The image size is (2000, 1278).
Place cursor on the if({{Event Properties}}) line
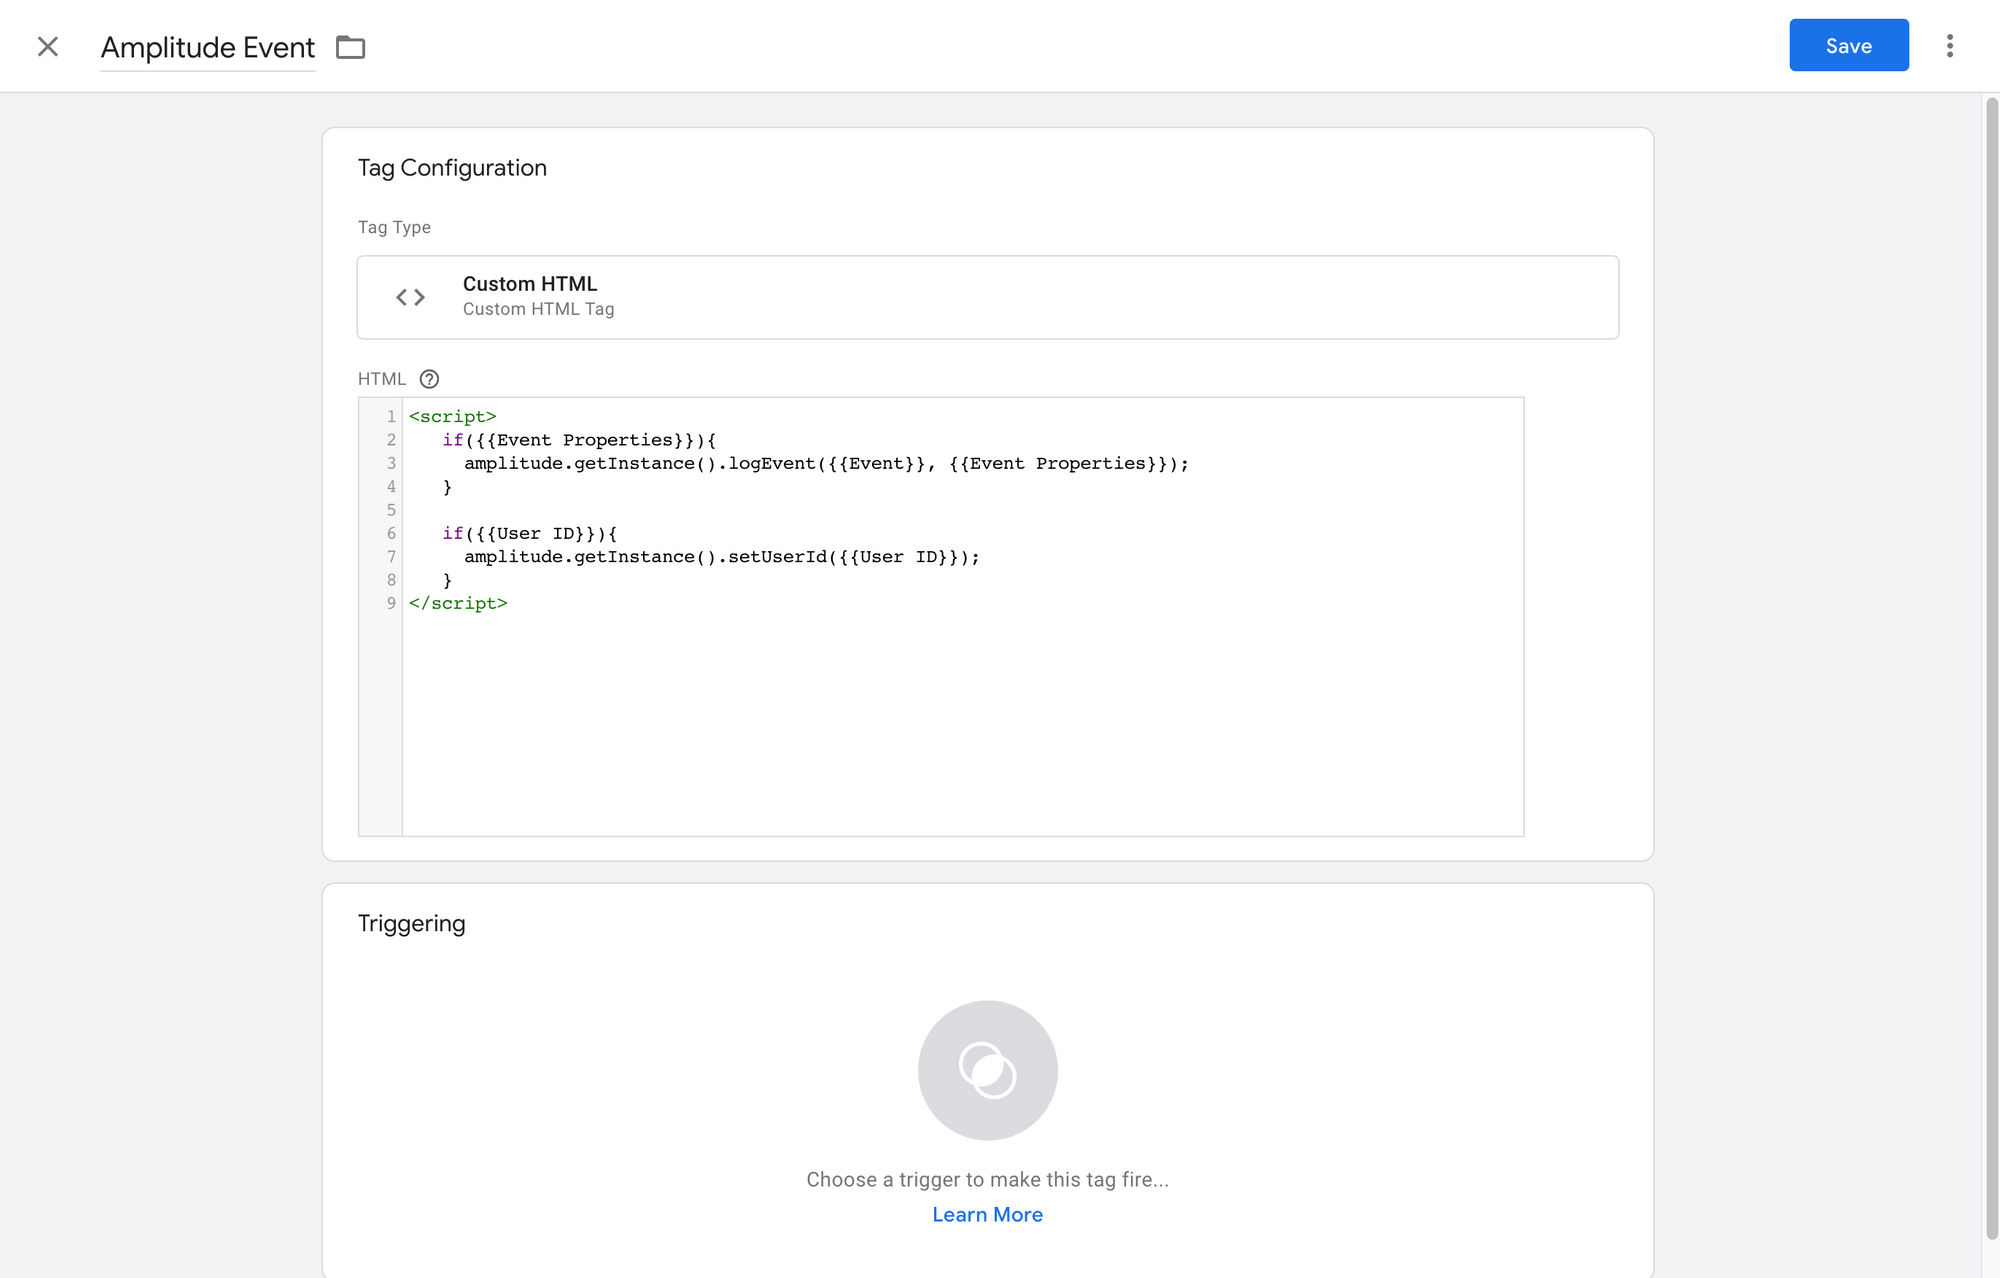579,440
